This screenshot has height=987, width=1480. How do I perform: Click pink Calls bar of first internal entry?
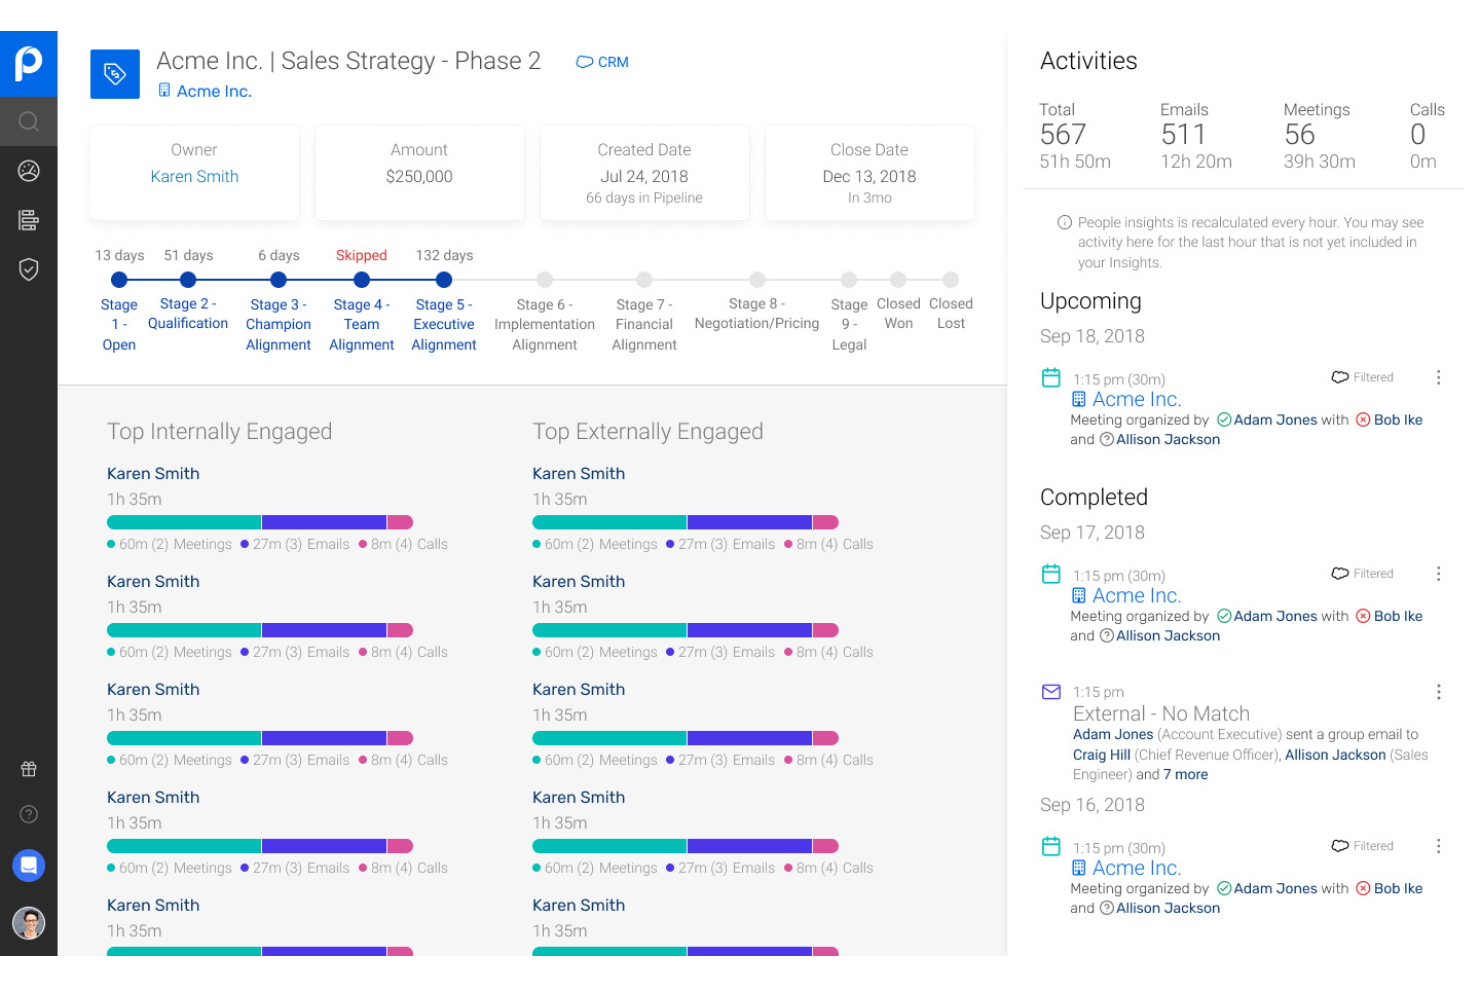(400, 522)
